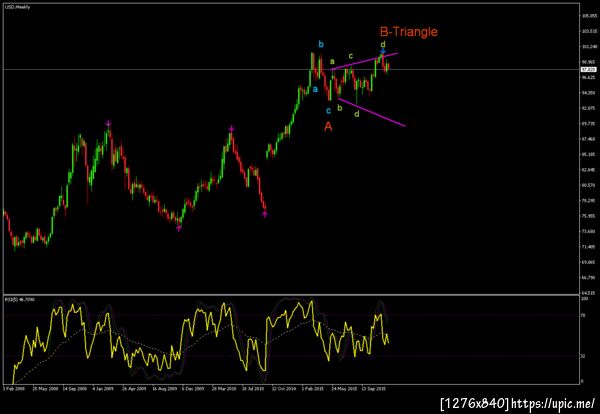Click magenta arrow marker at early 2009 peak
This screenshot has width=600, height=414.
pos(108,124)
